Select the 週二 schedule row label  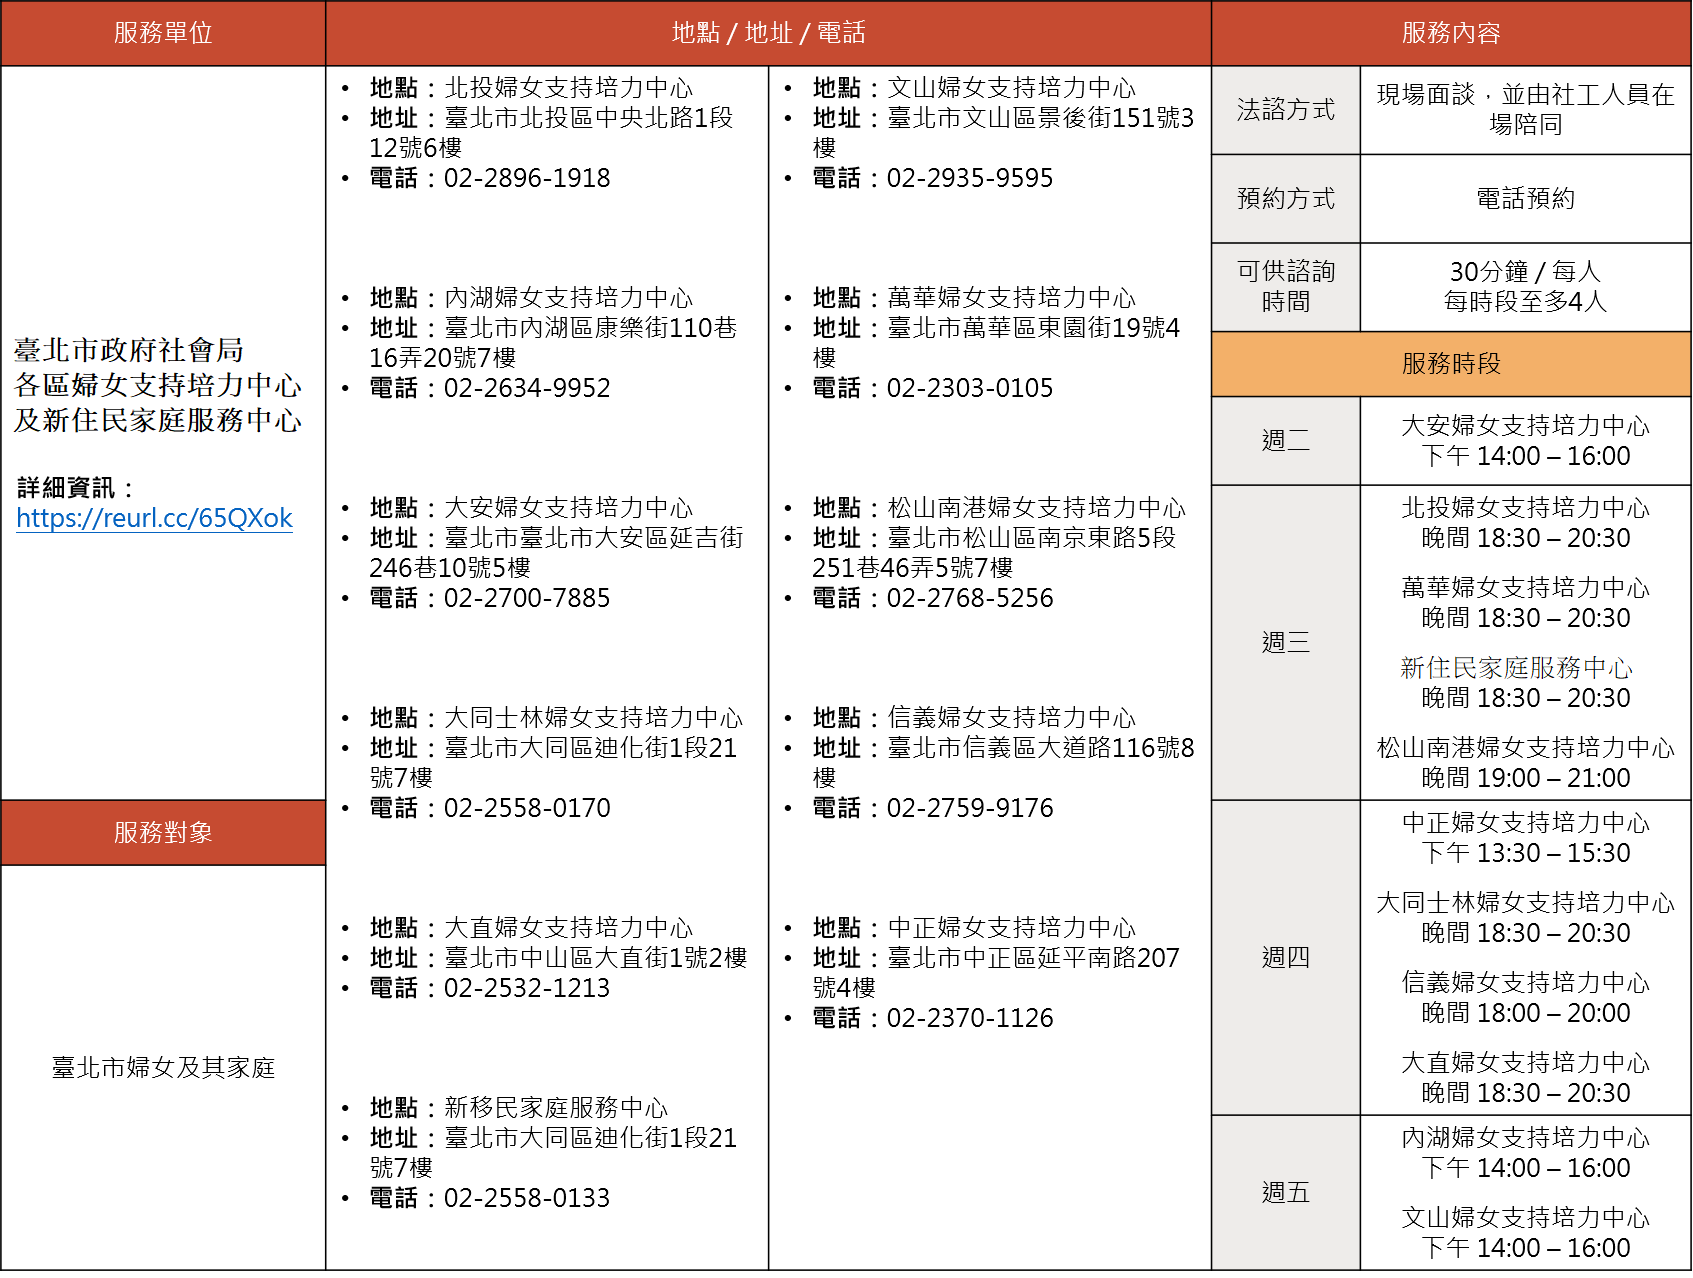point(1285,441)
